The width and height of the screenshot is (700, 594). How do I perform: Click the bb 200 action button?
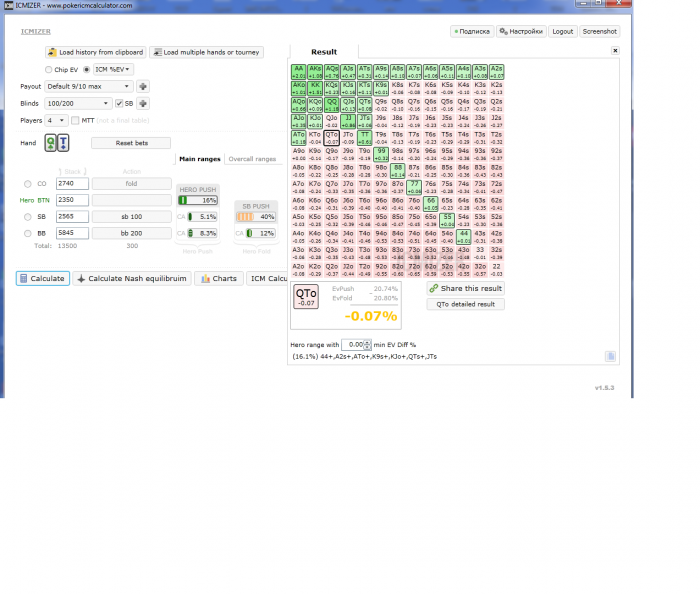click(132, 233)
